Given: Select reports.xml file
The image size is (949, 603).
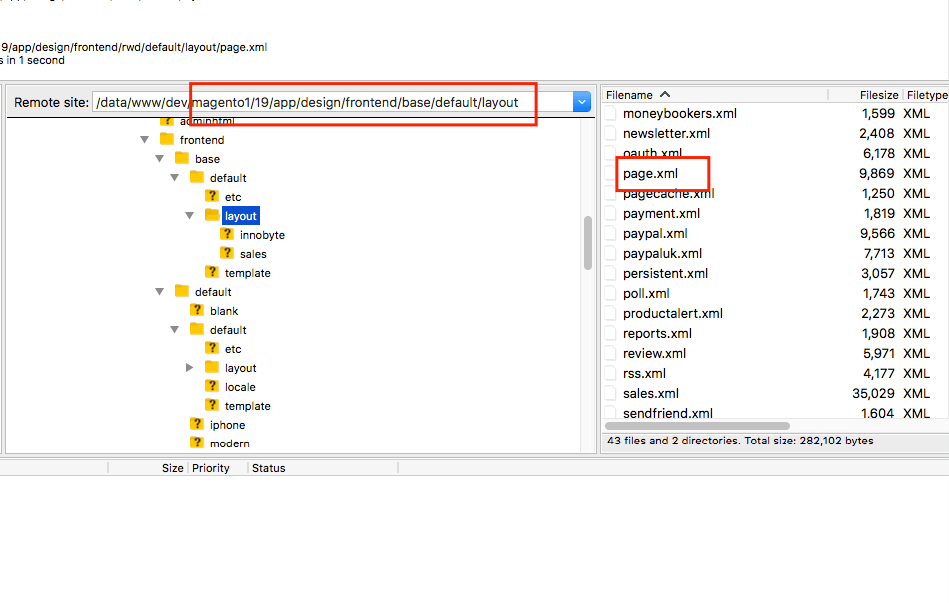Looking at the screenshot, I should (x=657, y=333).
